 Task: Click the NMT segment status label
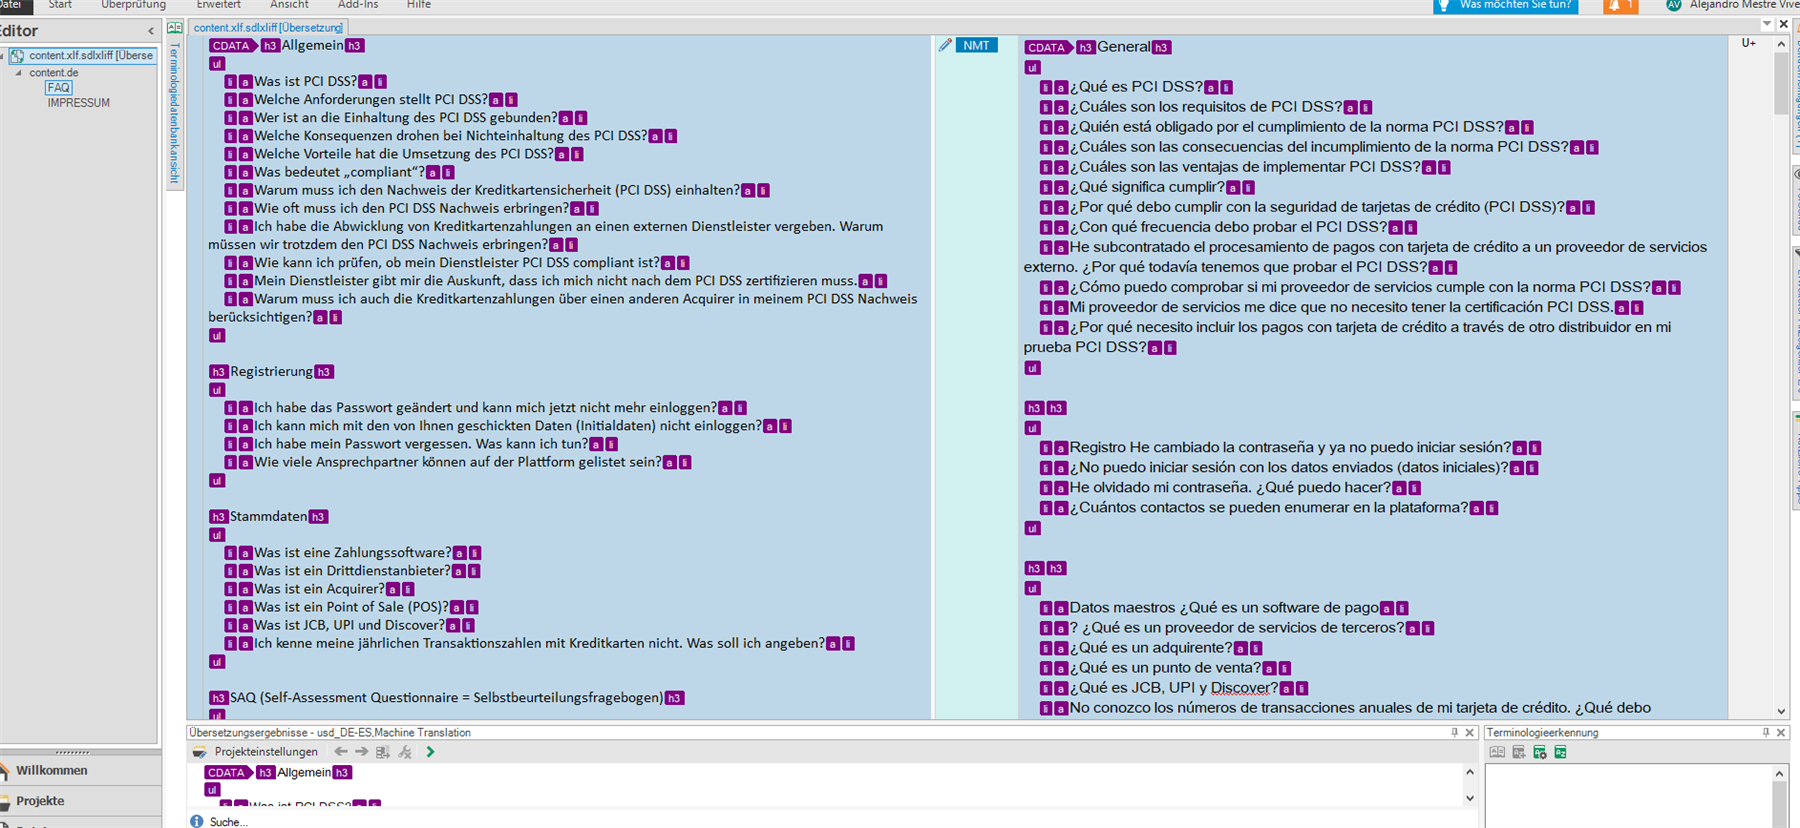pos(977,45)
